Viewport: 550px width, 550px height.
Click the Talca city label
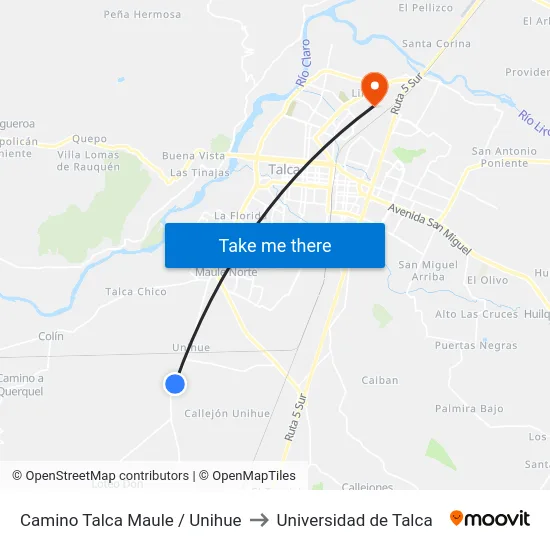[x=284, y=169]
